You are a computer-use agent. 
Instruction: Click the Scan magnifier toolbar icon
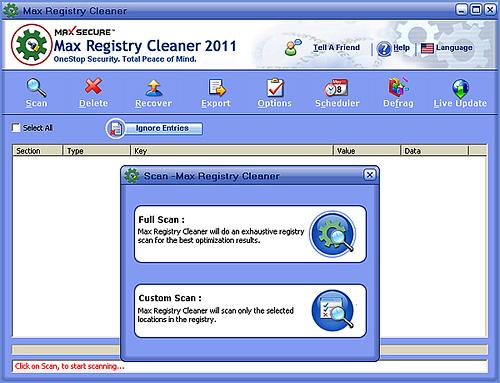[x=36, y=87]
